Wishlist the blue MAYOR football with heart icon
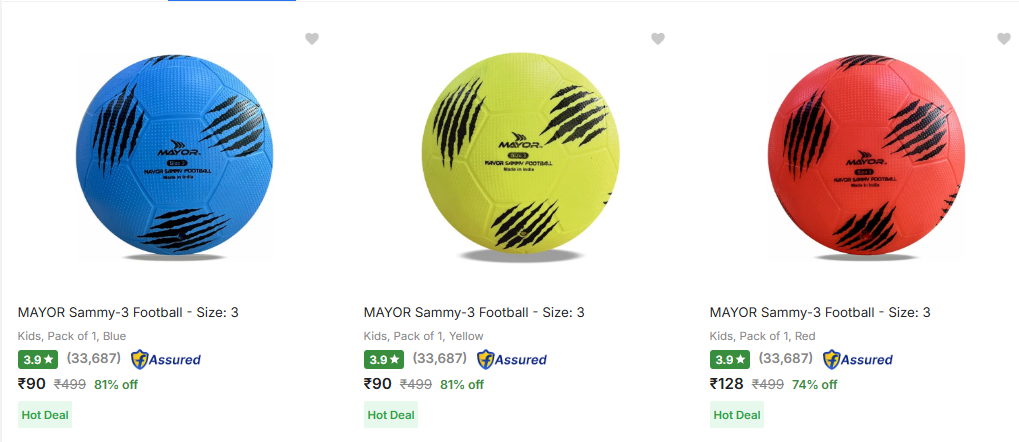The width and height of the screenshot is (1019, 442). pyautogui.click(x=312, y=39)
